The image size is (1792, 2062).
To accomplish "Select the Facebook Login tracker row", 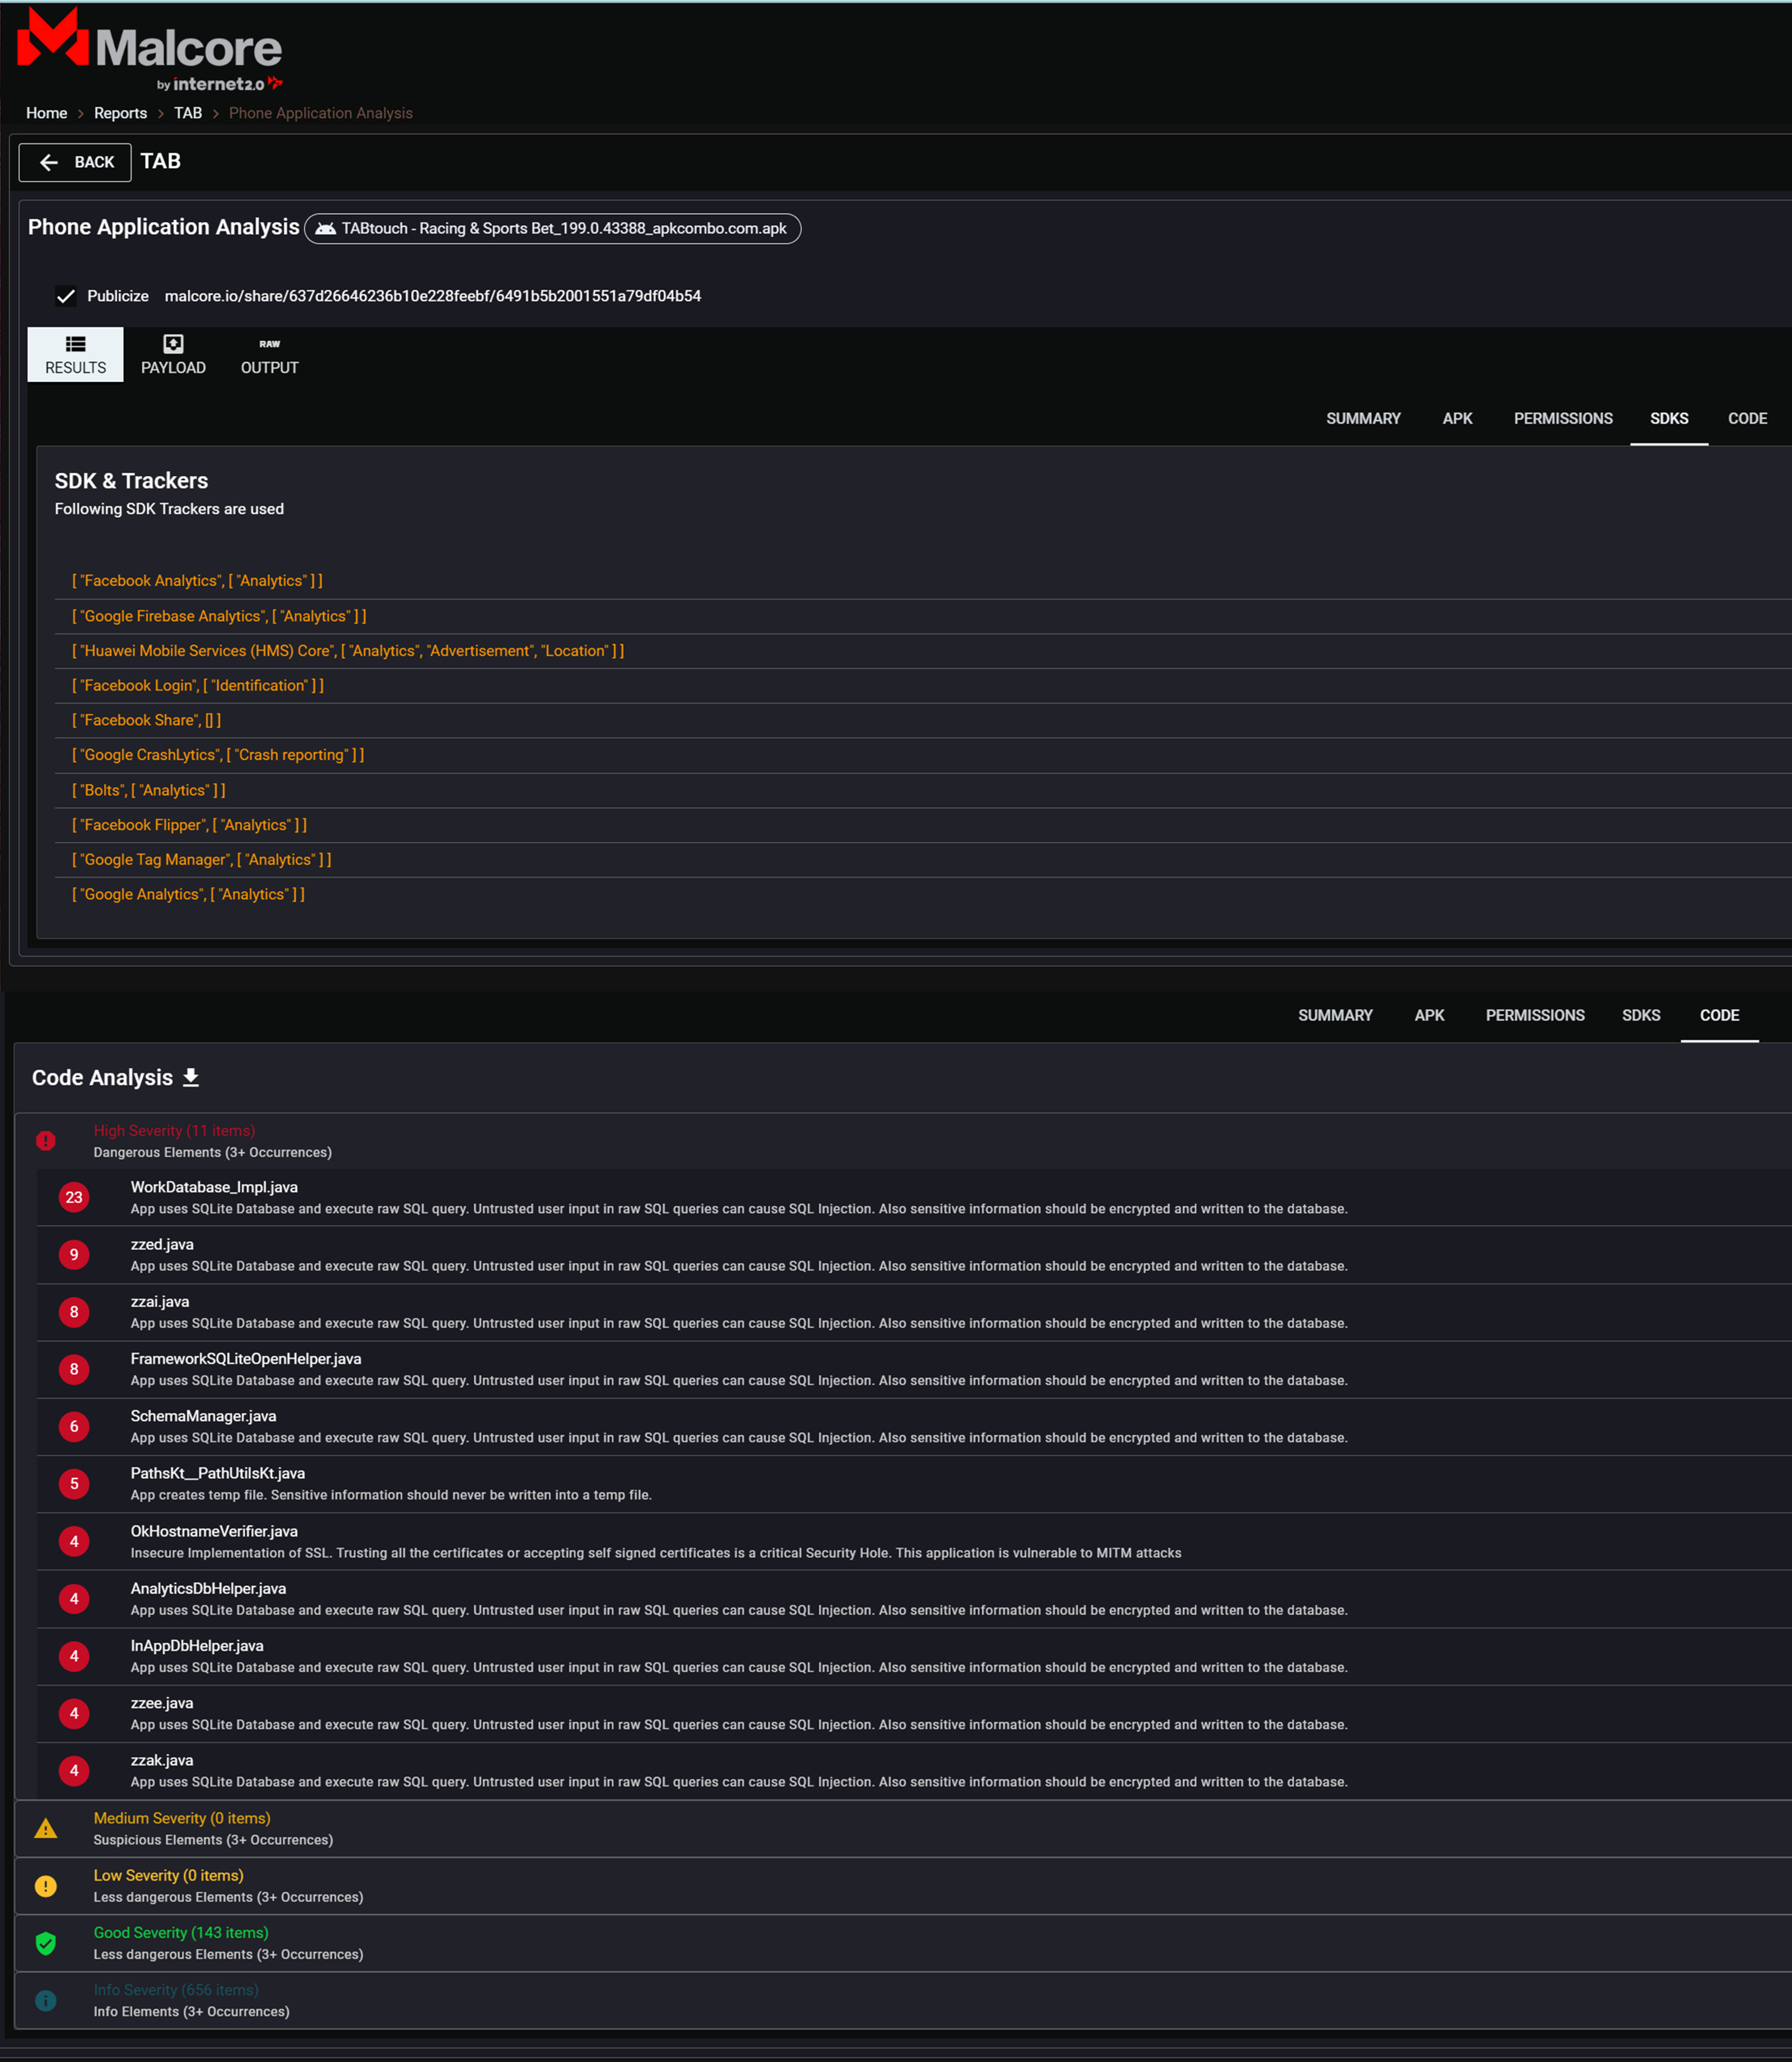I will [923, 686].
